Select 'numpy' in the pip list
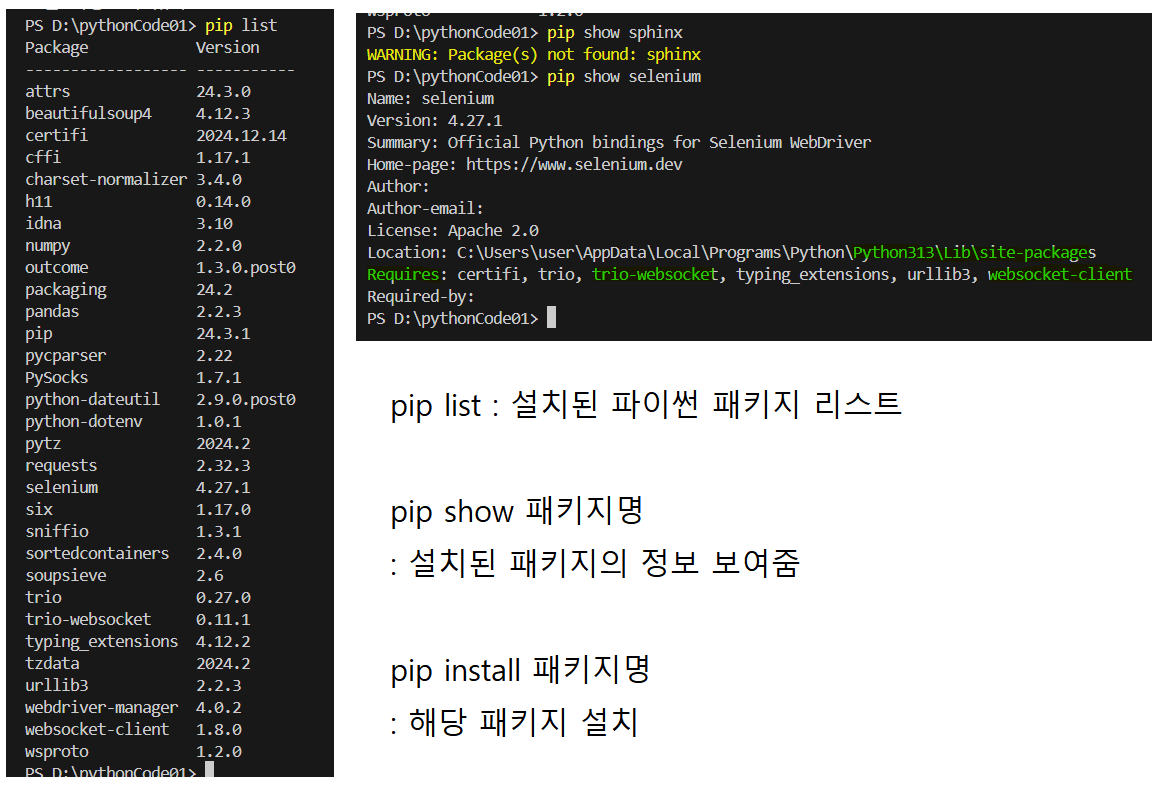The width and height of the screenshot is (1163, 785). click(47, 246)
